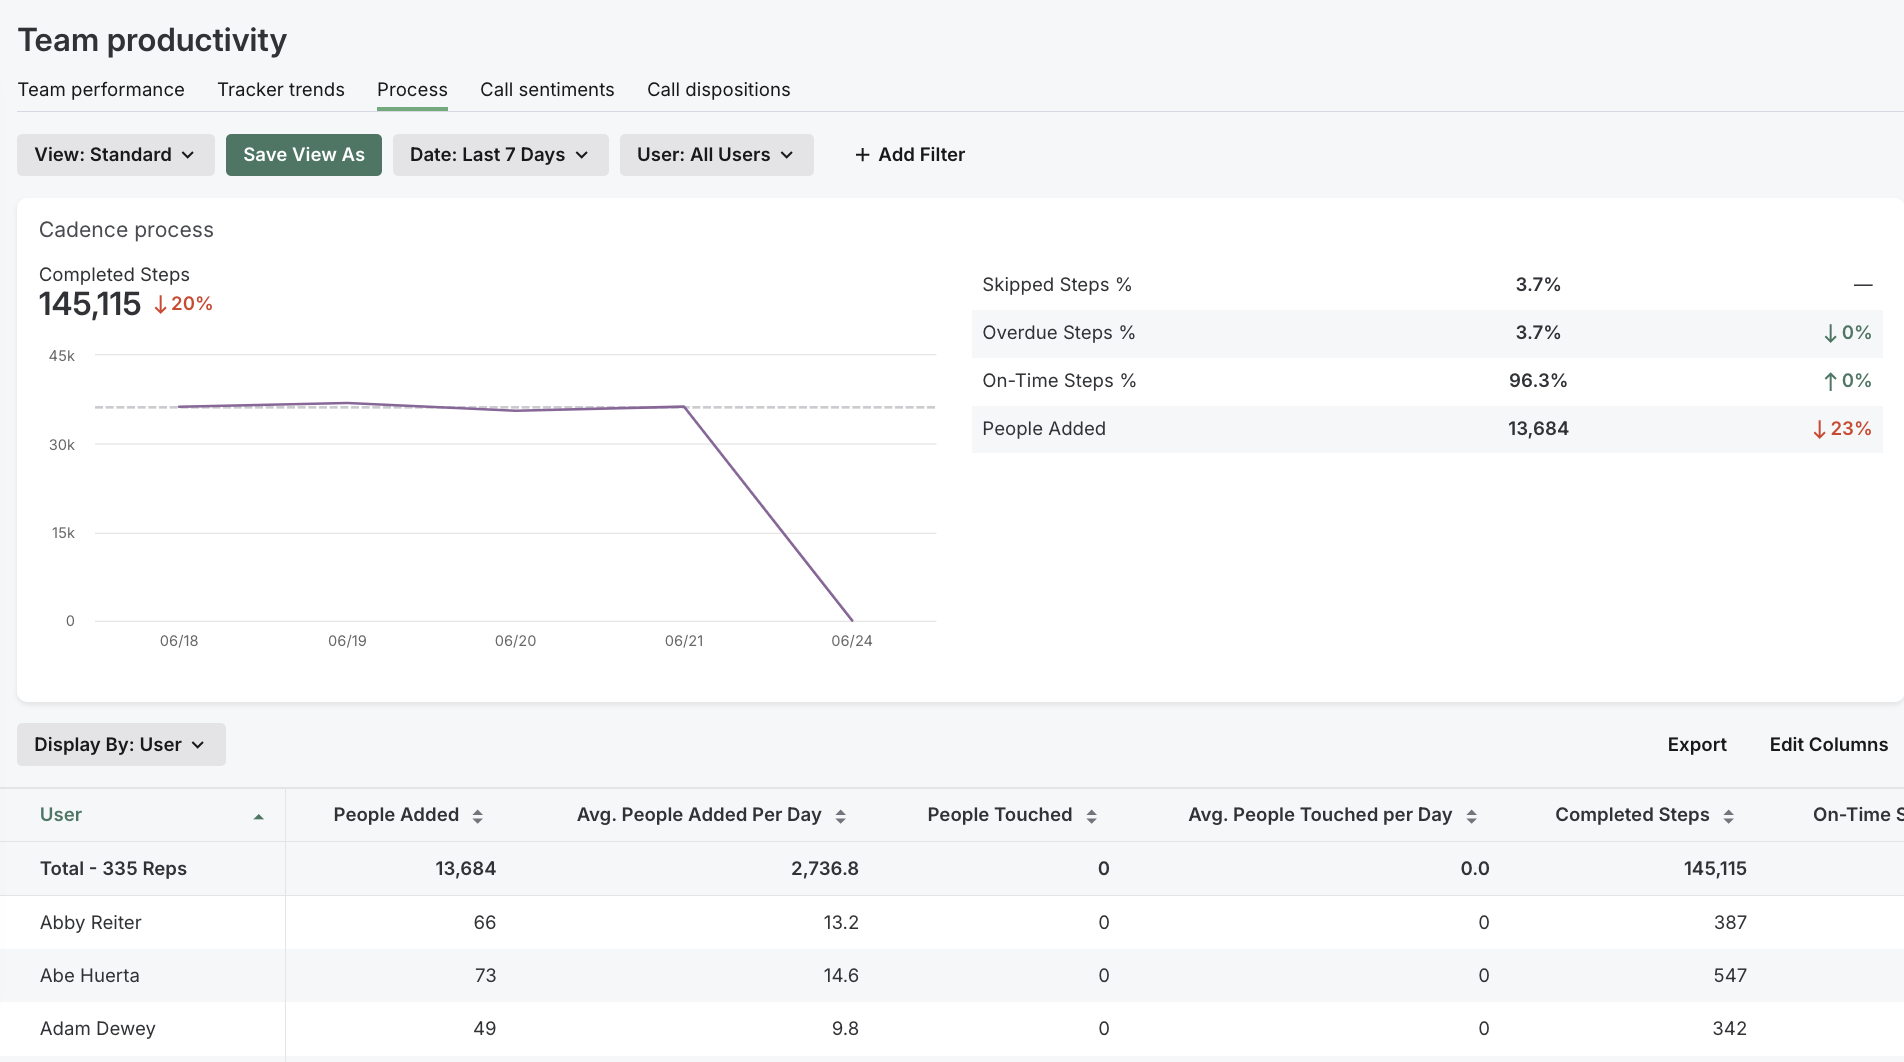The image size is (1904, 1062).
Task: Open the User: All Users filter dropdown
Action: [716, 154]
